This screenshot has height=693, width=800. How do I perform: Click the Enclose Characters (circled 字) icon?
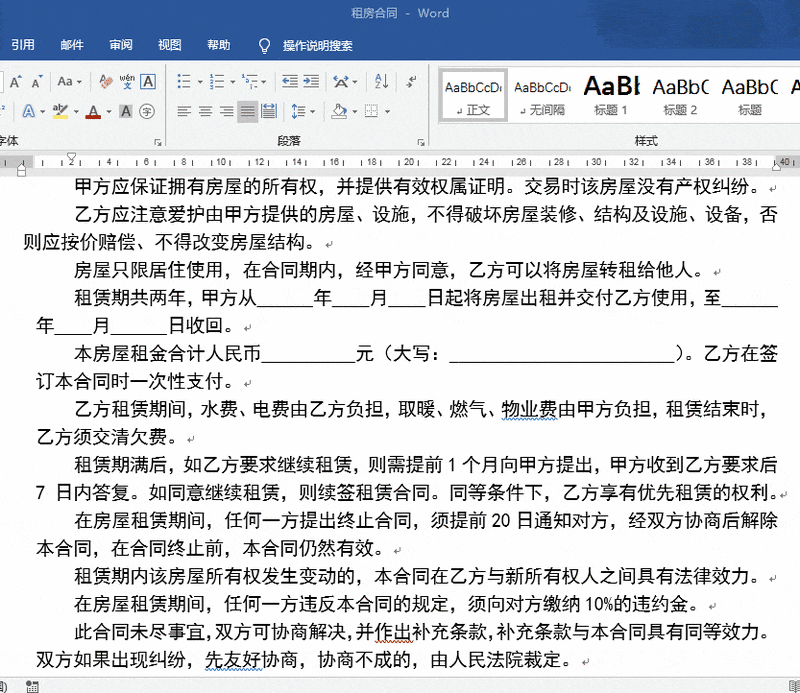(147, 111)
